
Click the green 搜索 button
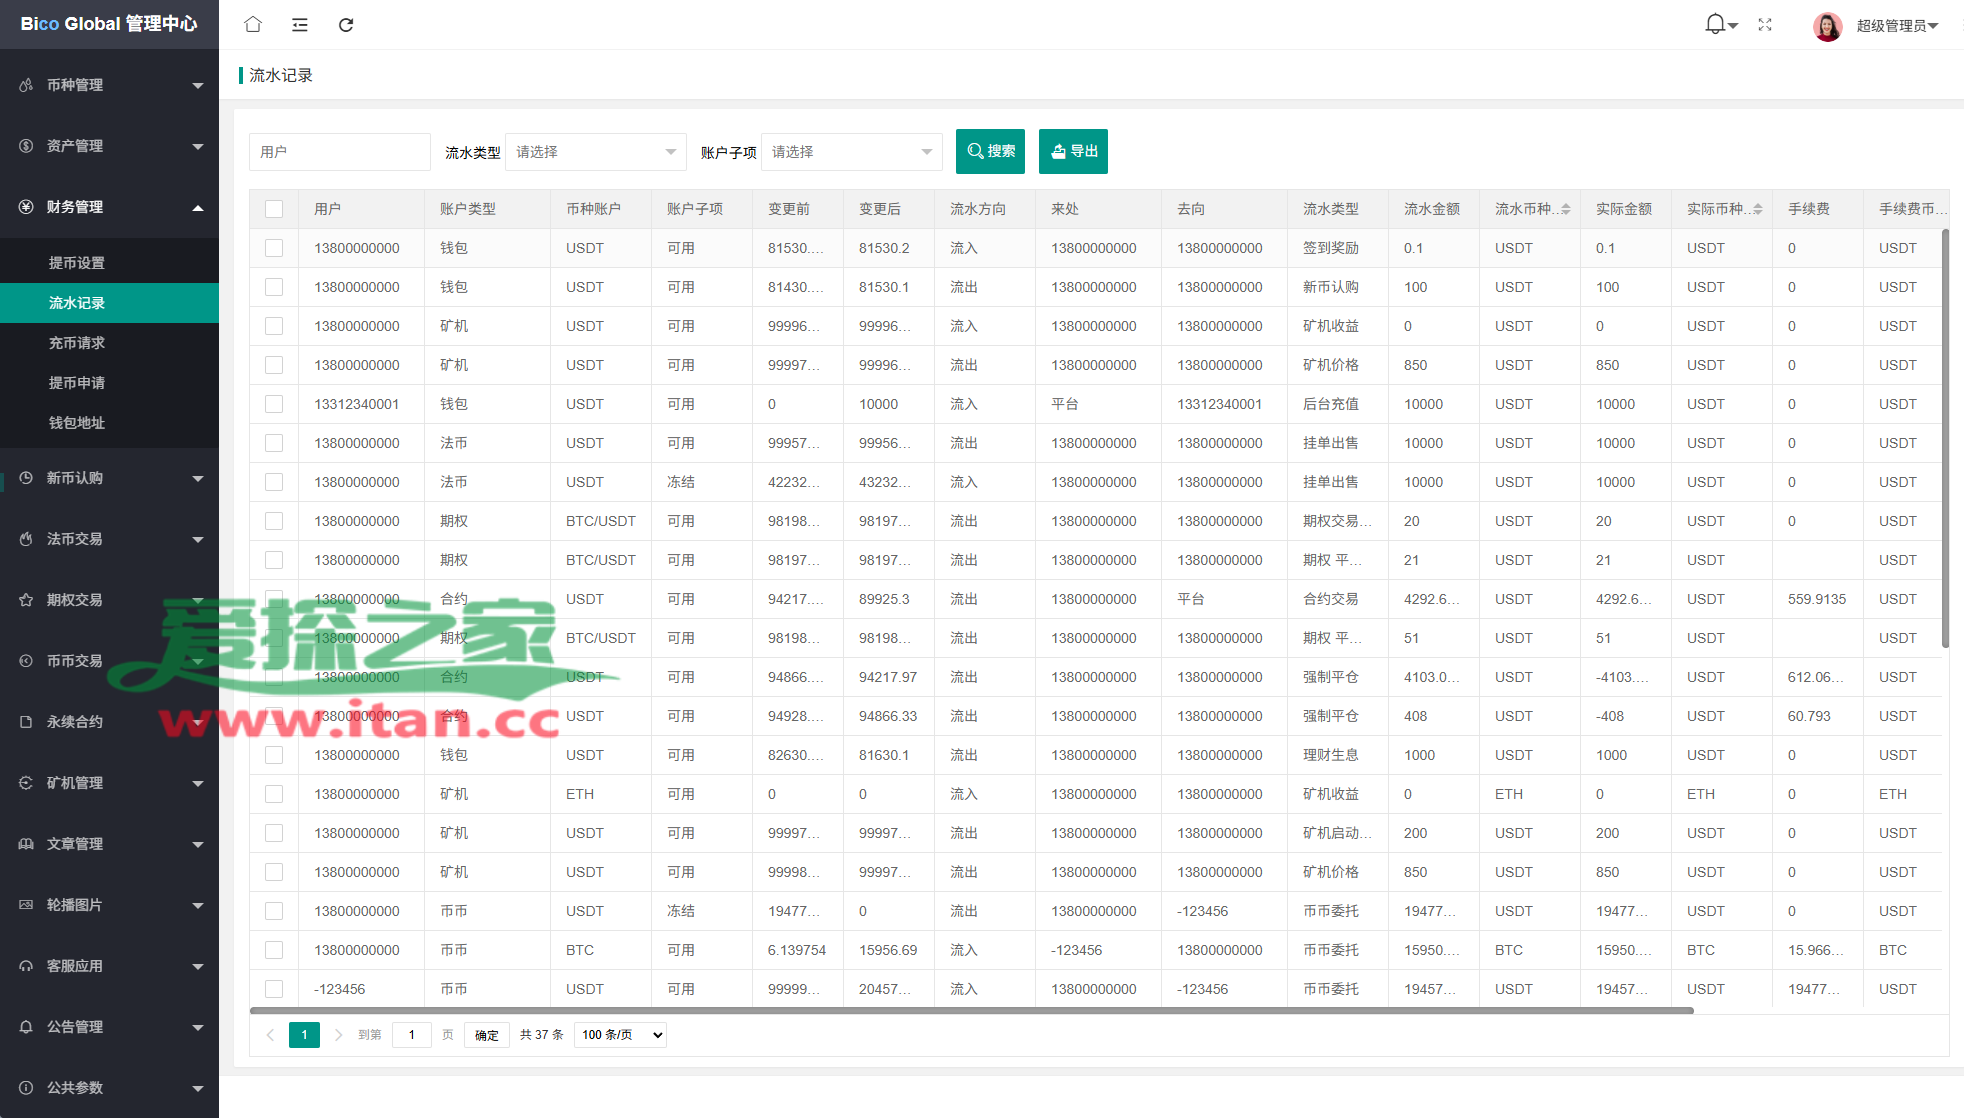(x=990, y=152)
